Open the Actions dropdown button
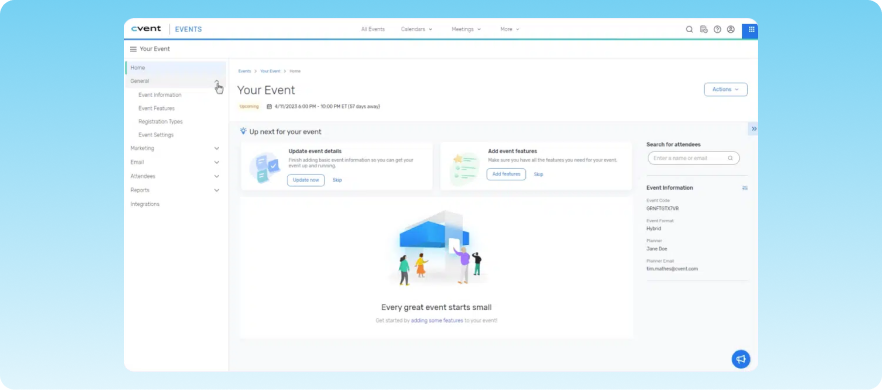The image size is (882, 390). 726,89
